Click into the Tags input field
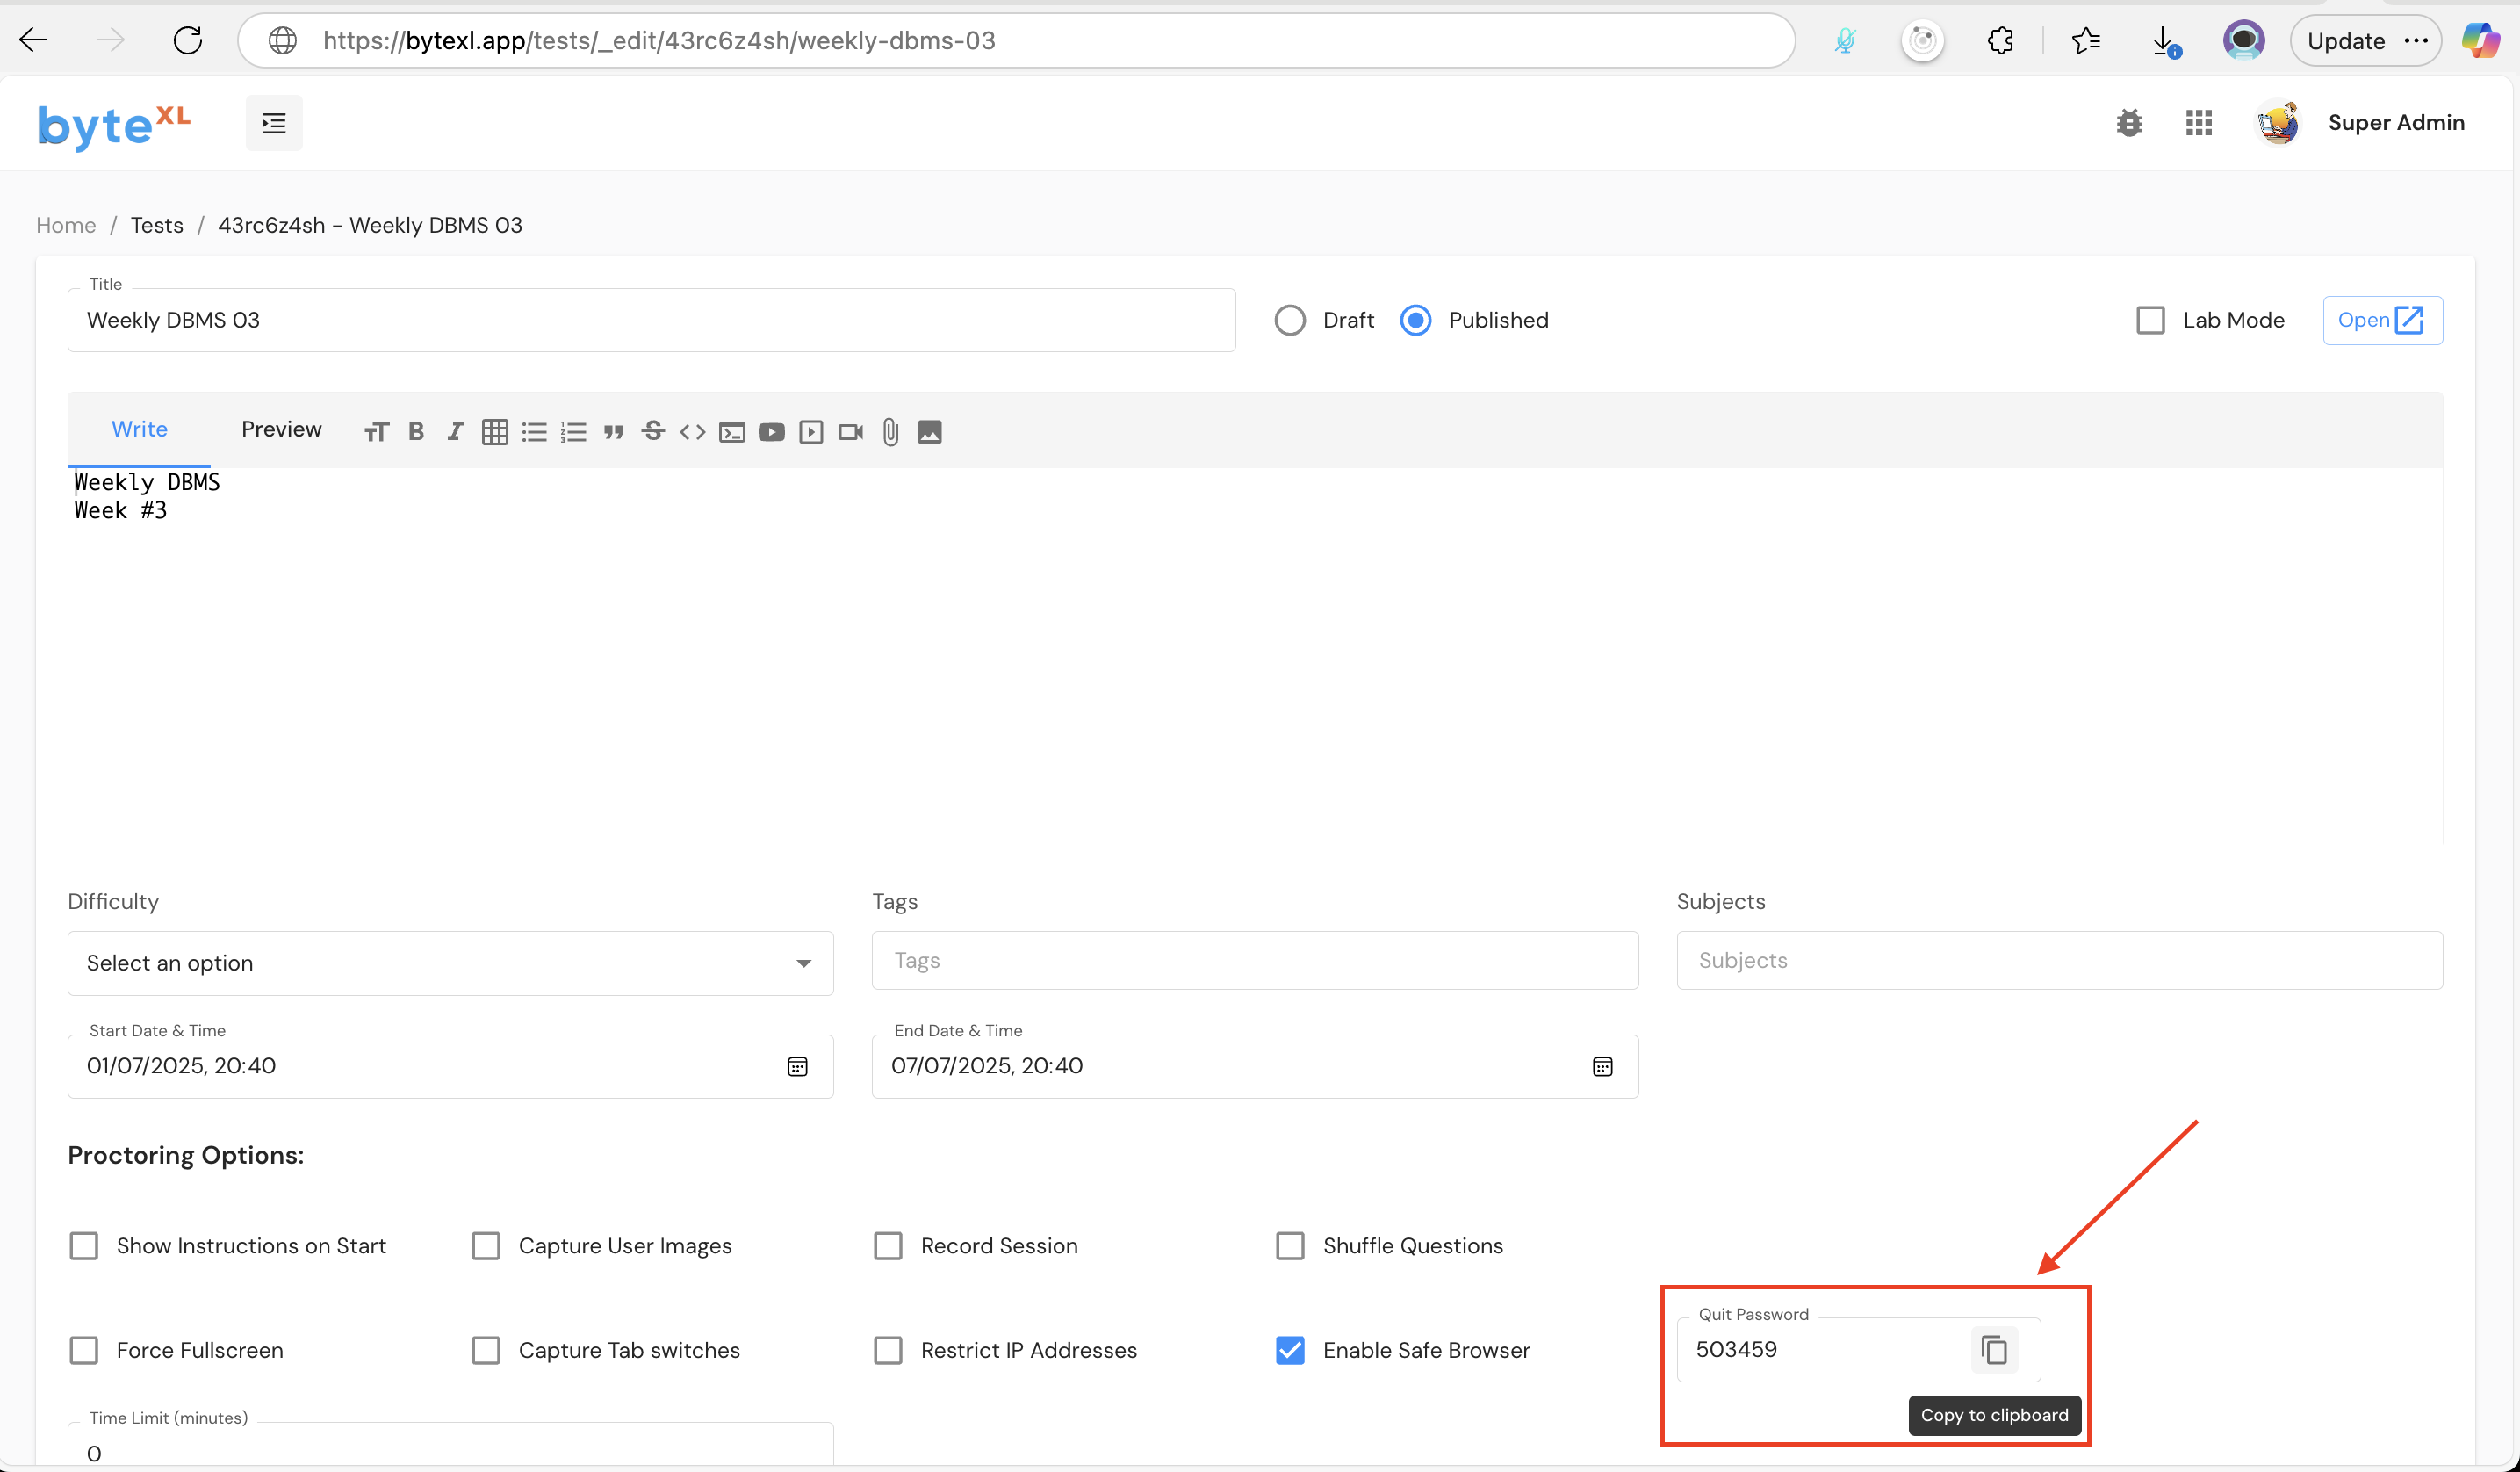 (x=1254, y=961)
